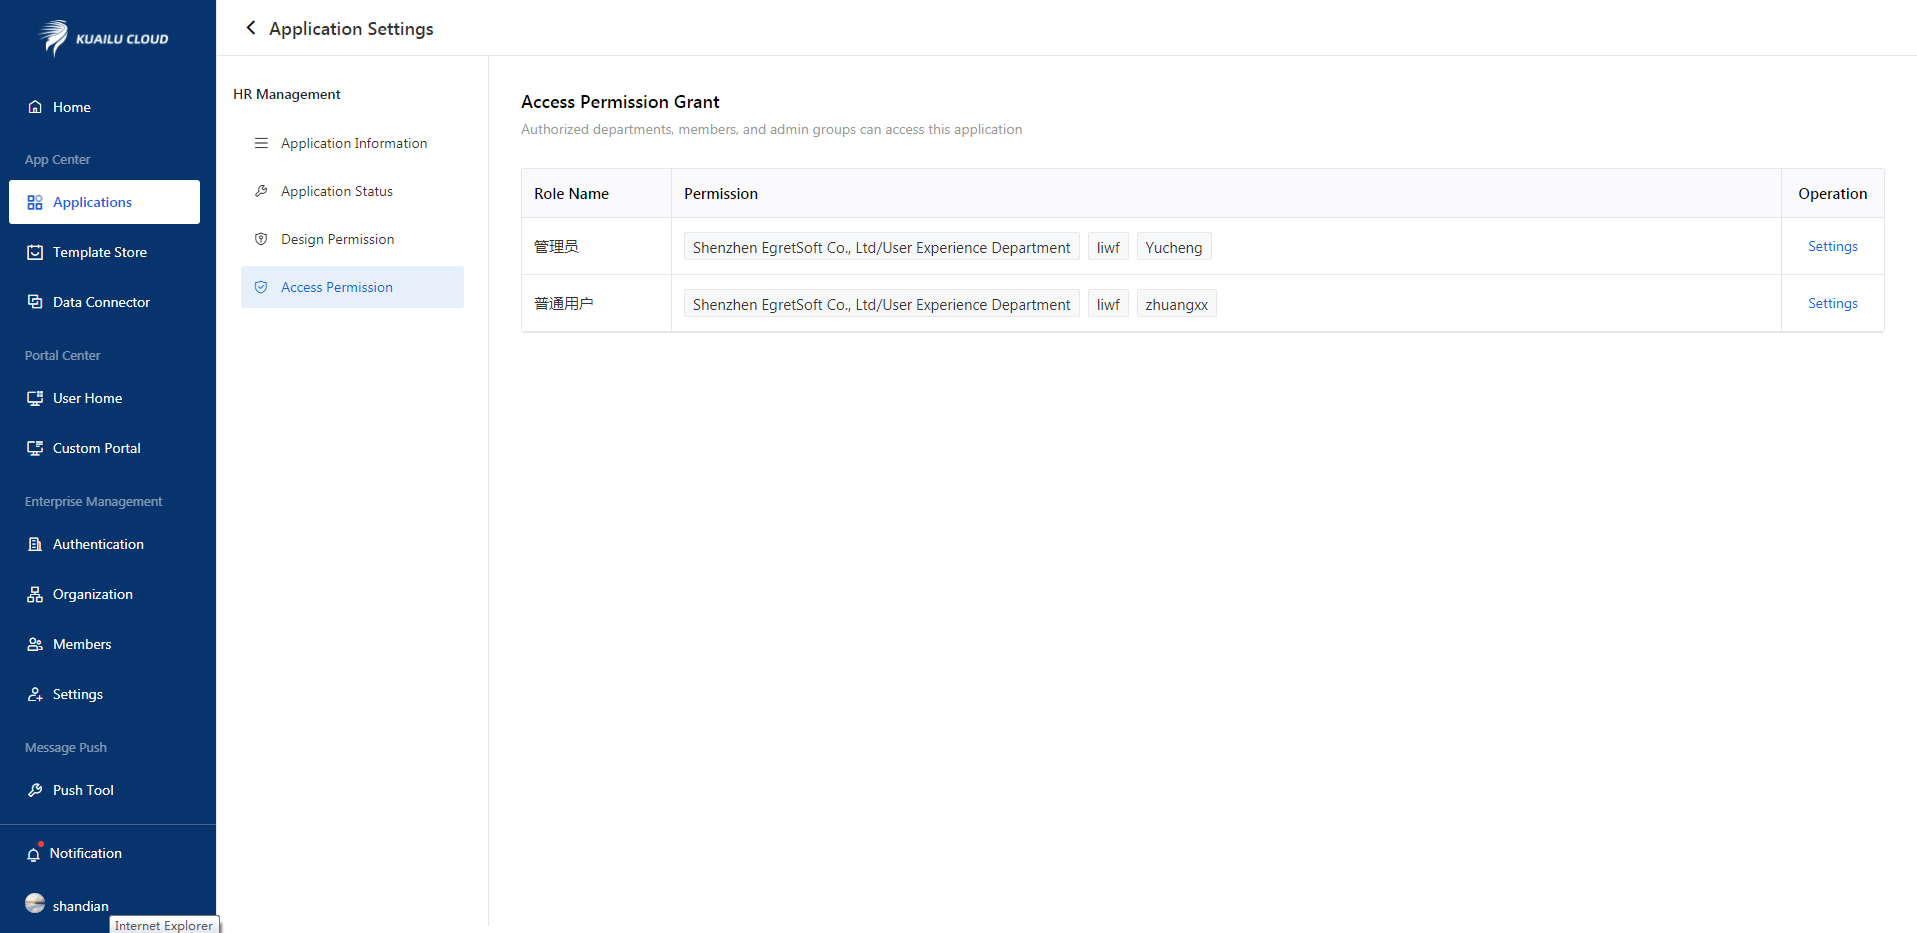Image resolution: width=1917 pixels, height=933 pixels.
Task: Click the zhuangxx member tag
Action: click(x=1176, y=304)
